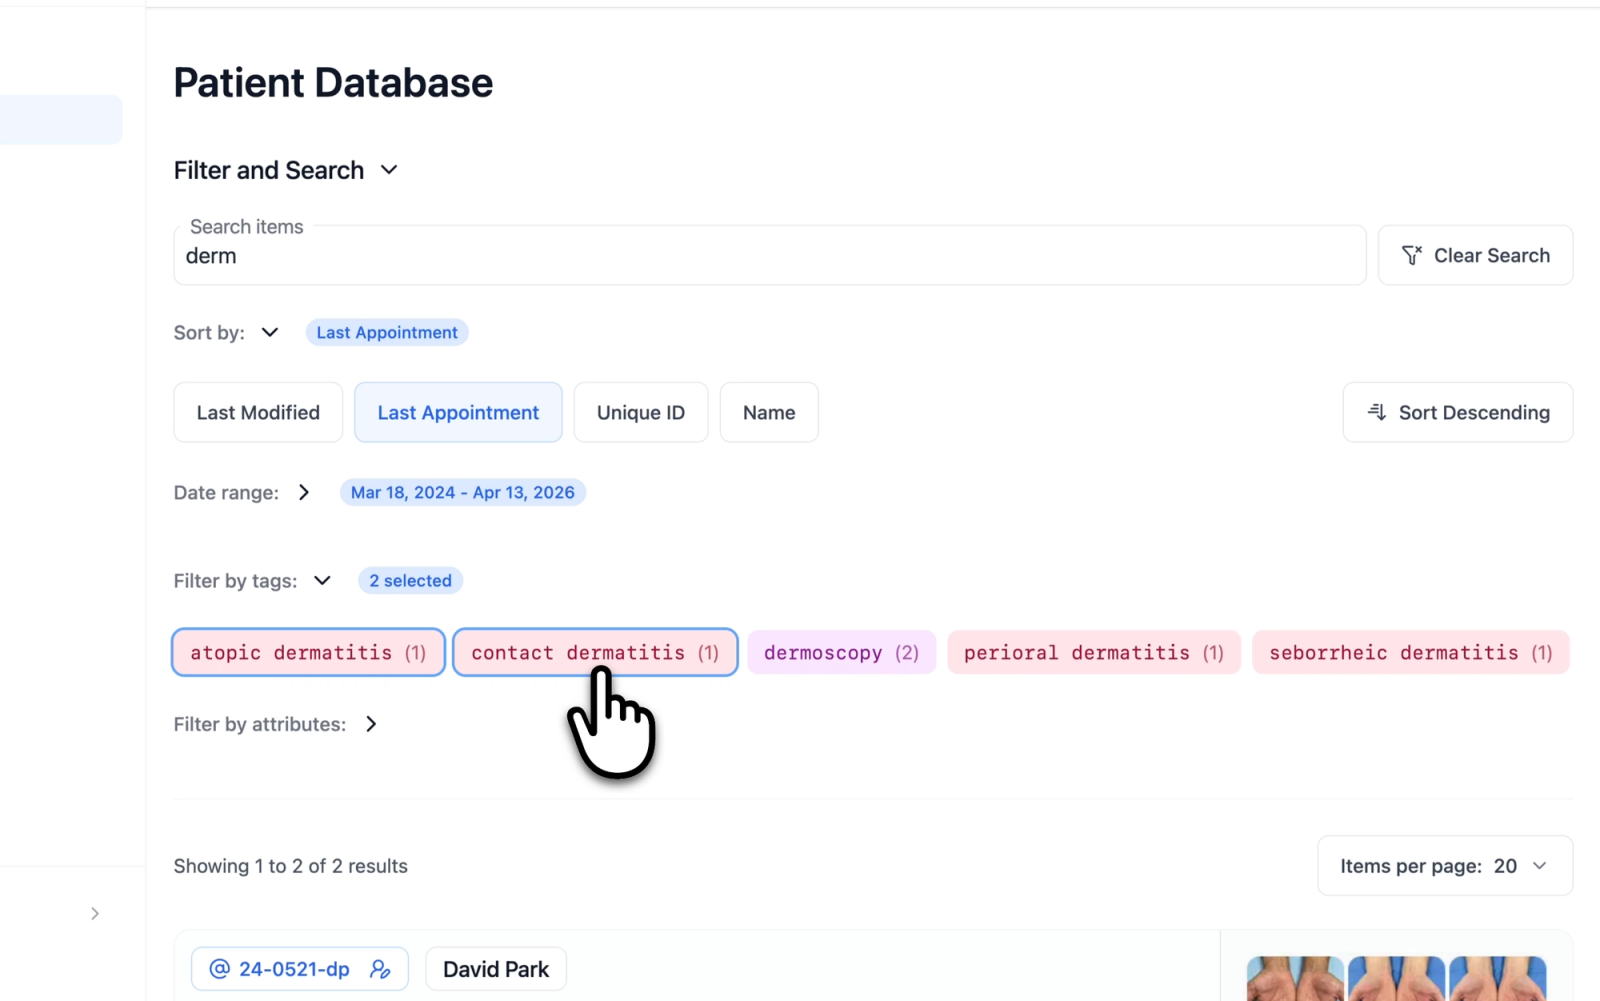1600x1001 pixels.
Task: Click the Clear Search button
Action: 1475,255
